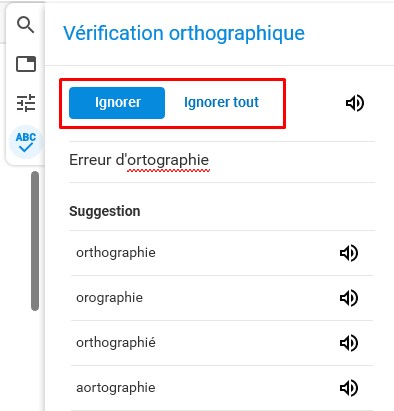Screen dimensions: 394x411
Task: Hear pronunciation of orthographié
Action: pyautogui.click(x=349, y=343)
